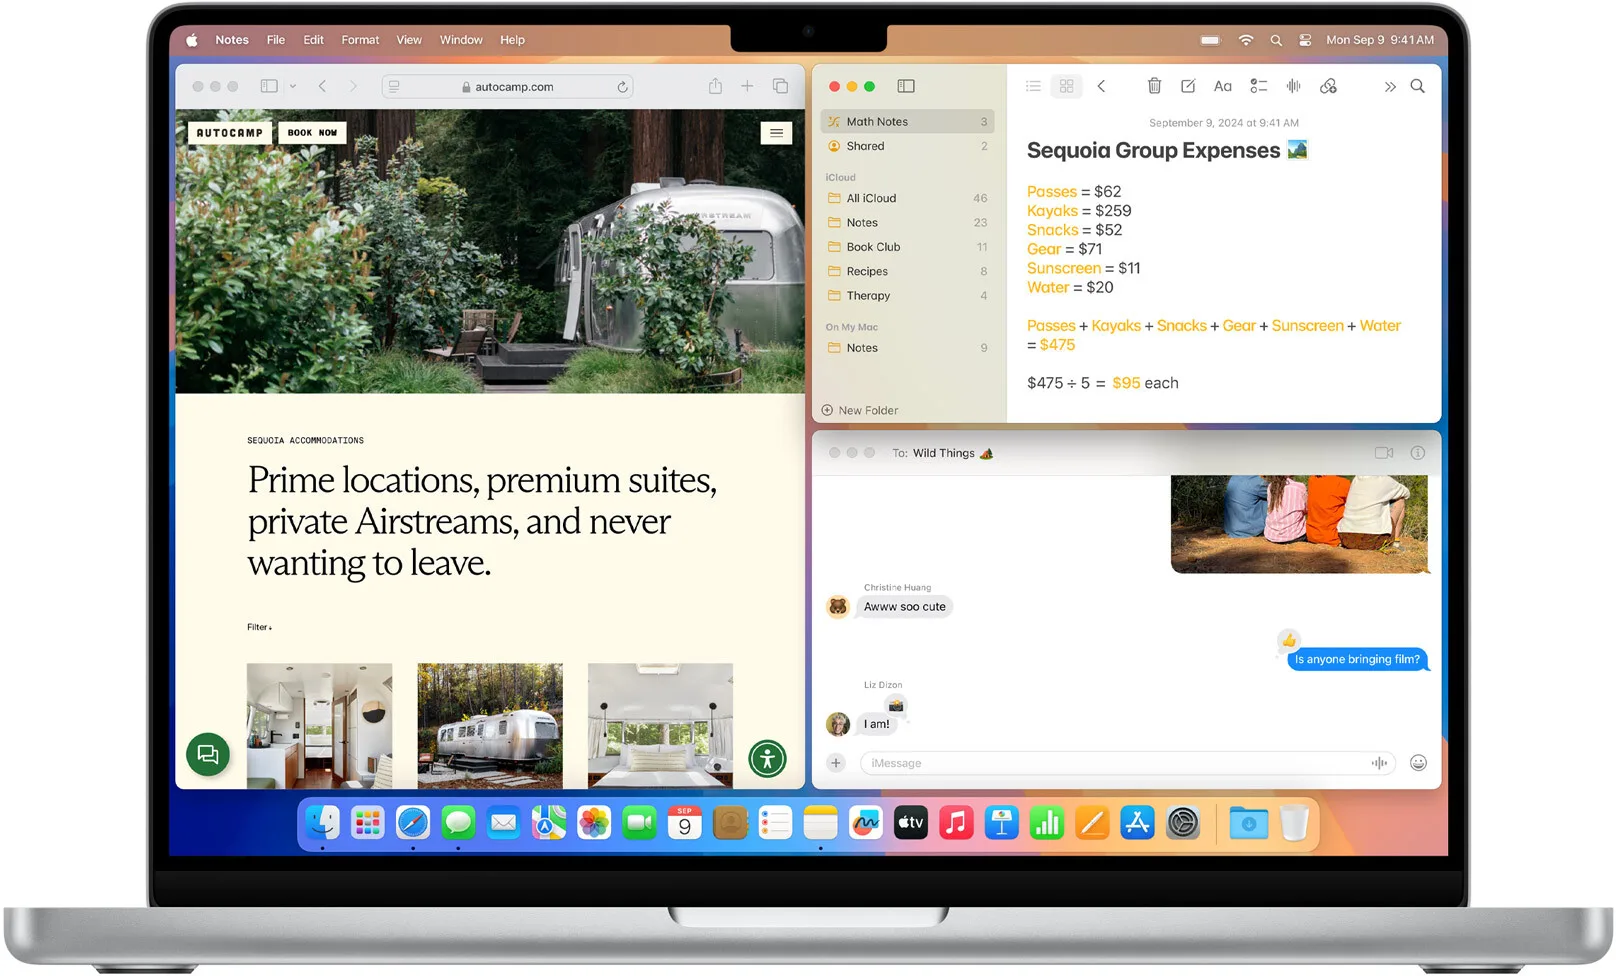Open the All iCloud folder
The image size is (1616, 976).
coord(907,198)
